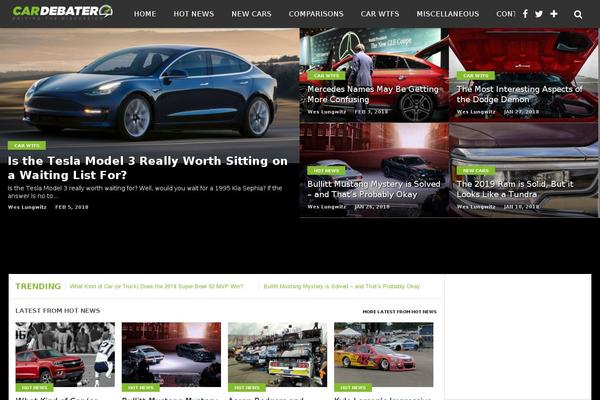
Task: Click the CarDebater logo
Action: [x=62, y=11]
